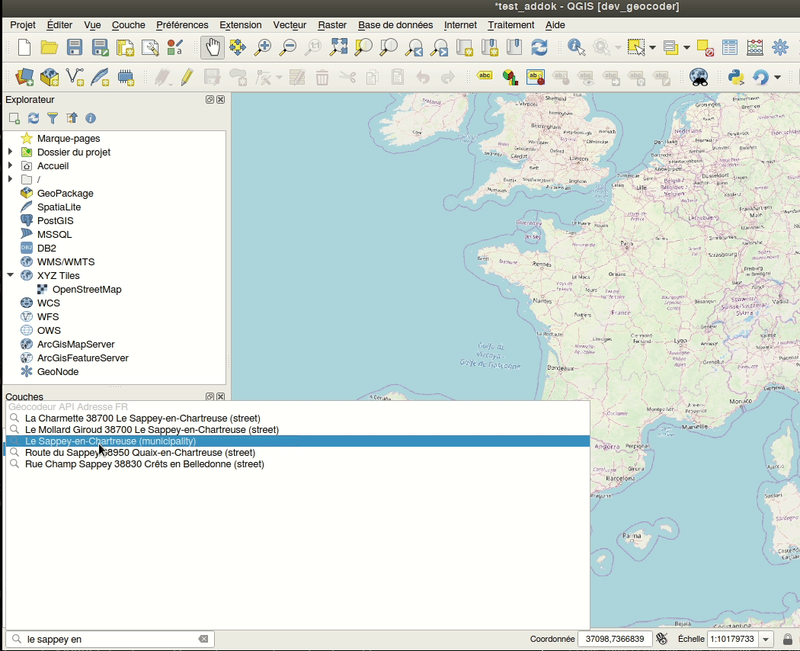
Task: Expand the Dossier du projet node
Action: pos(10,152)
